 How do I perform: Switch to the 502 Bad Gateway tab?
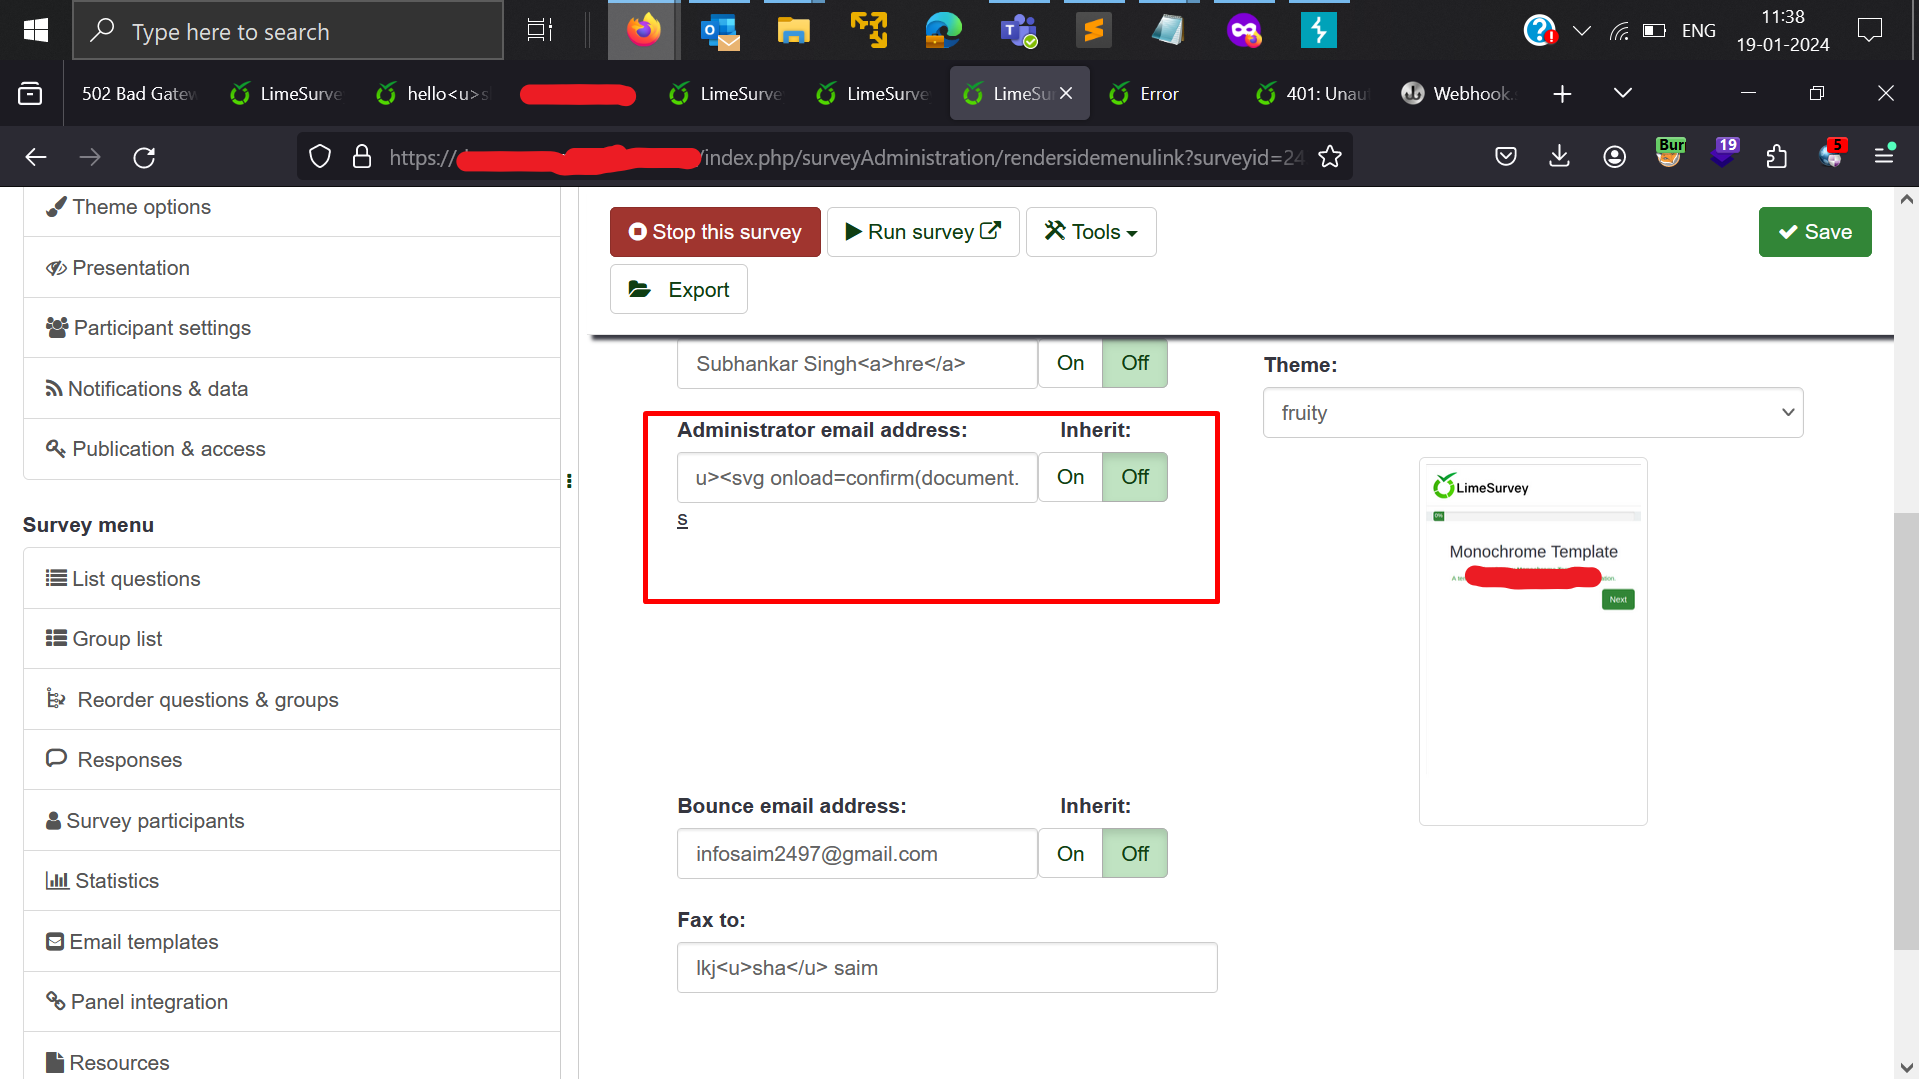[138, 94]
